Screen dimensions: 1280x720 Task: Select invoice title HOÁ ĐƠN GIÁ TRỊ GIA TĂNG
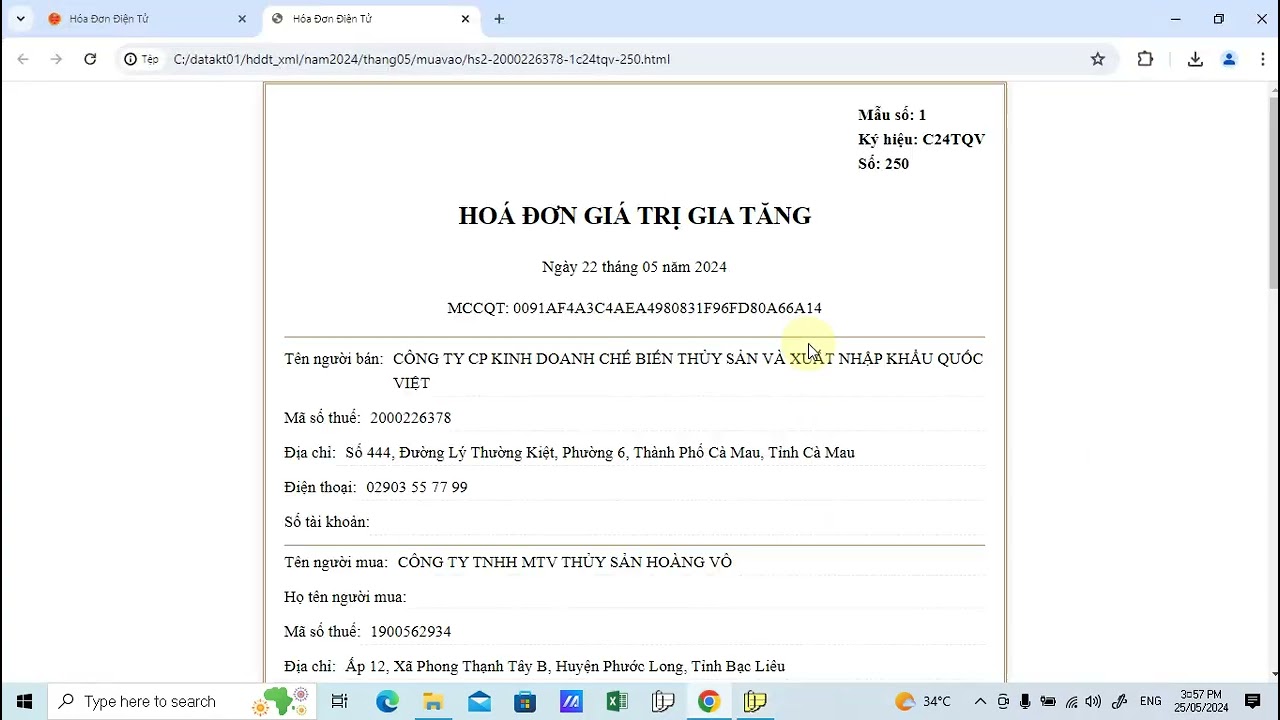tap(634, 216)
